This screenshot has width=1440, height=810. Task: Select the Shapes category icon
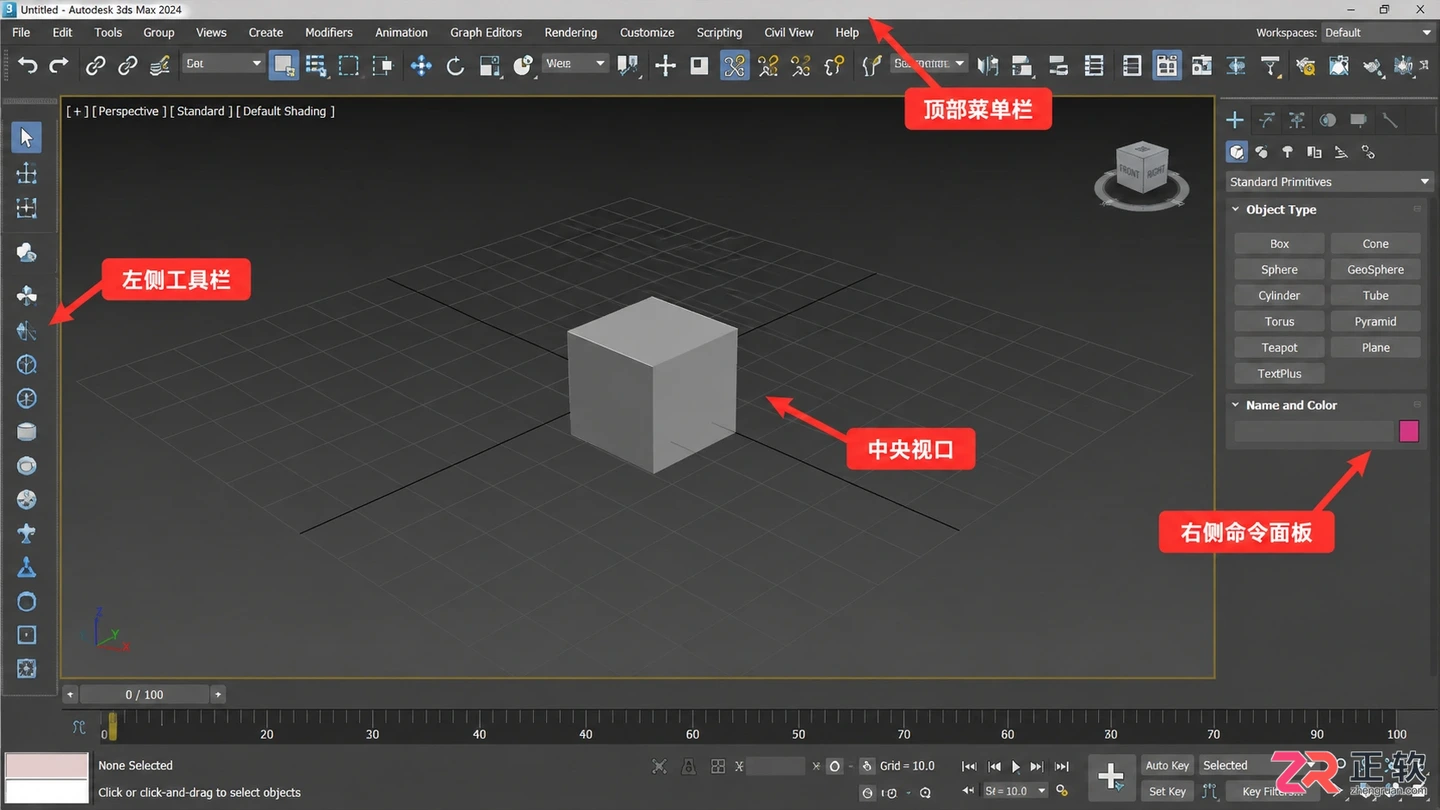click(x=1262, y=152)
